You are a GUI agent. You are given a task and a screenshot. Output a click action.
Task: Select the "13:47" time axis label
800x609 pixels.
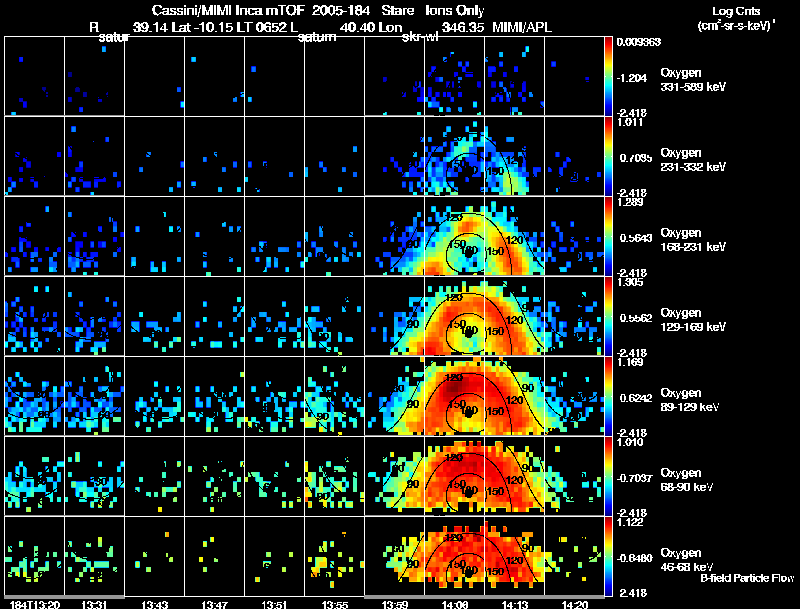point(214,604)
